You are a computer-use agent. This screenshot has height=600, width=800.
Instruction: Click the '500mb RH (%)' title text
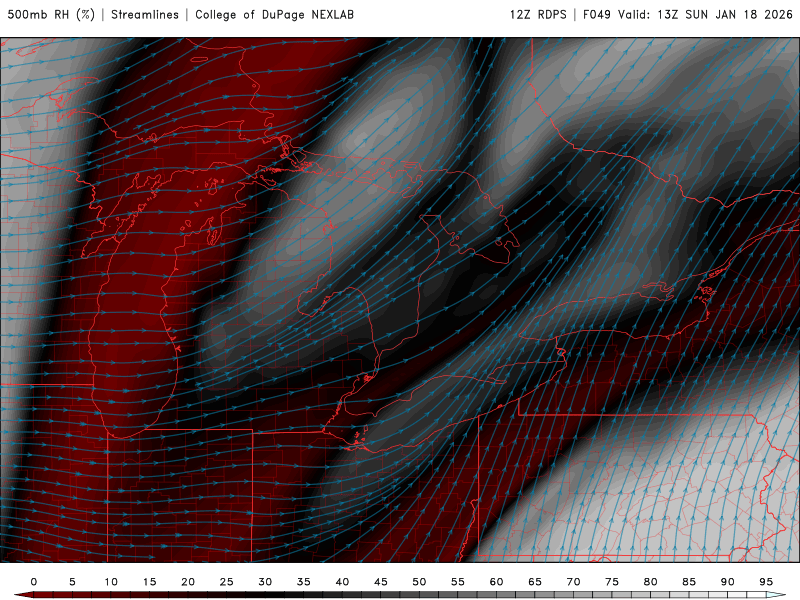(x=51, y=15)
